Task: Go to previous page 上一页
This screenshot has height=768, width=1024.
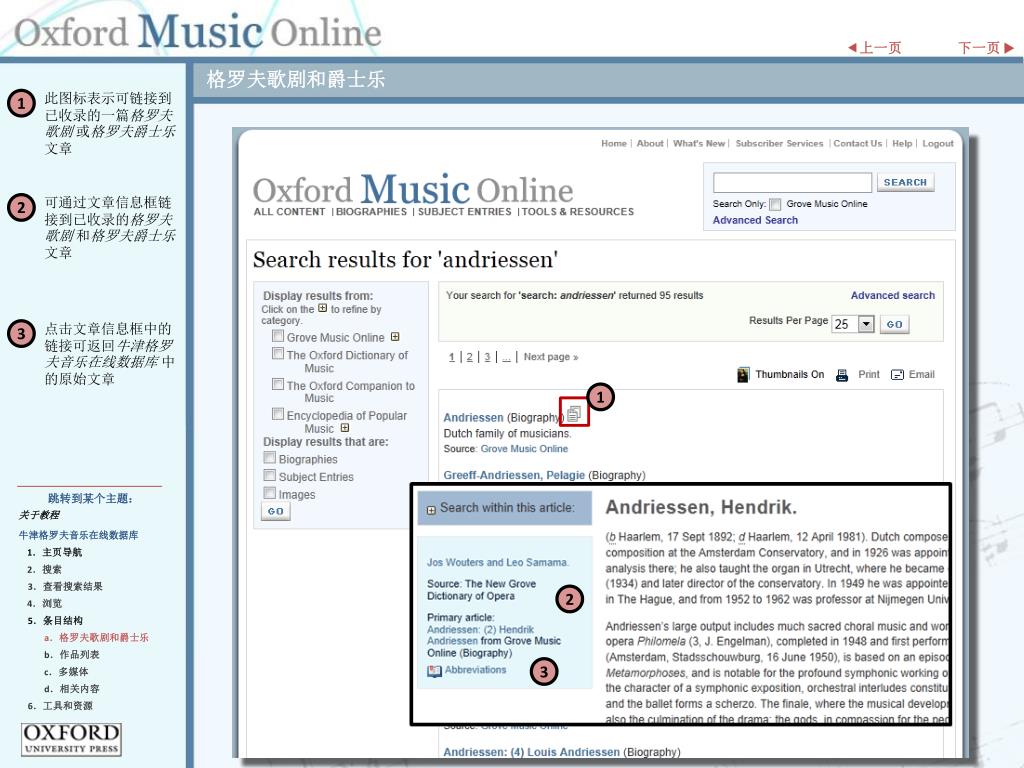Action: point(874,48)
